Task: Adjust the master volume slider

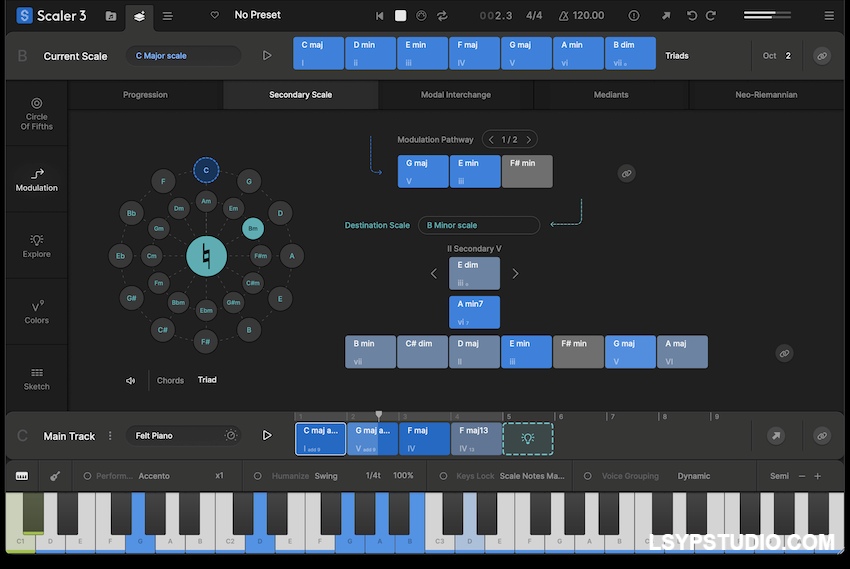Action: (767, 15)
